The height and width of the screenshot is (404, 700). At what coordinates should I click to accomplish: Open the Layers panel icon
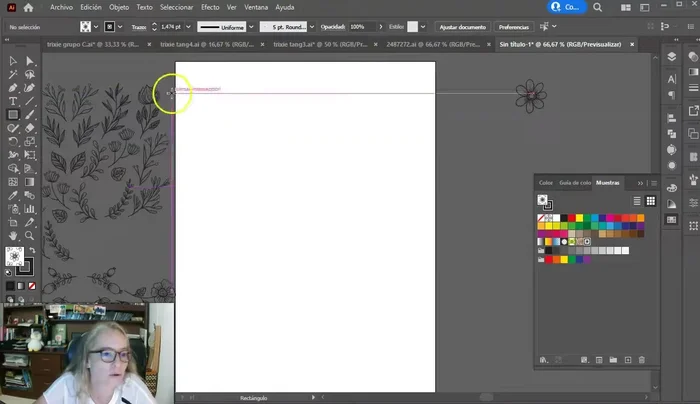[x=671, y=57]
